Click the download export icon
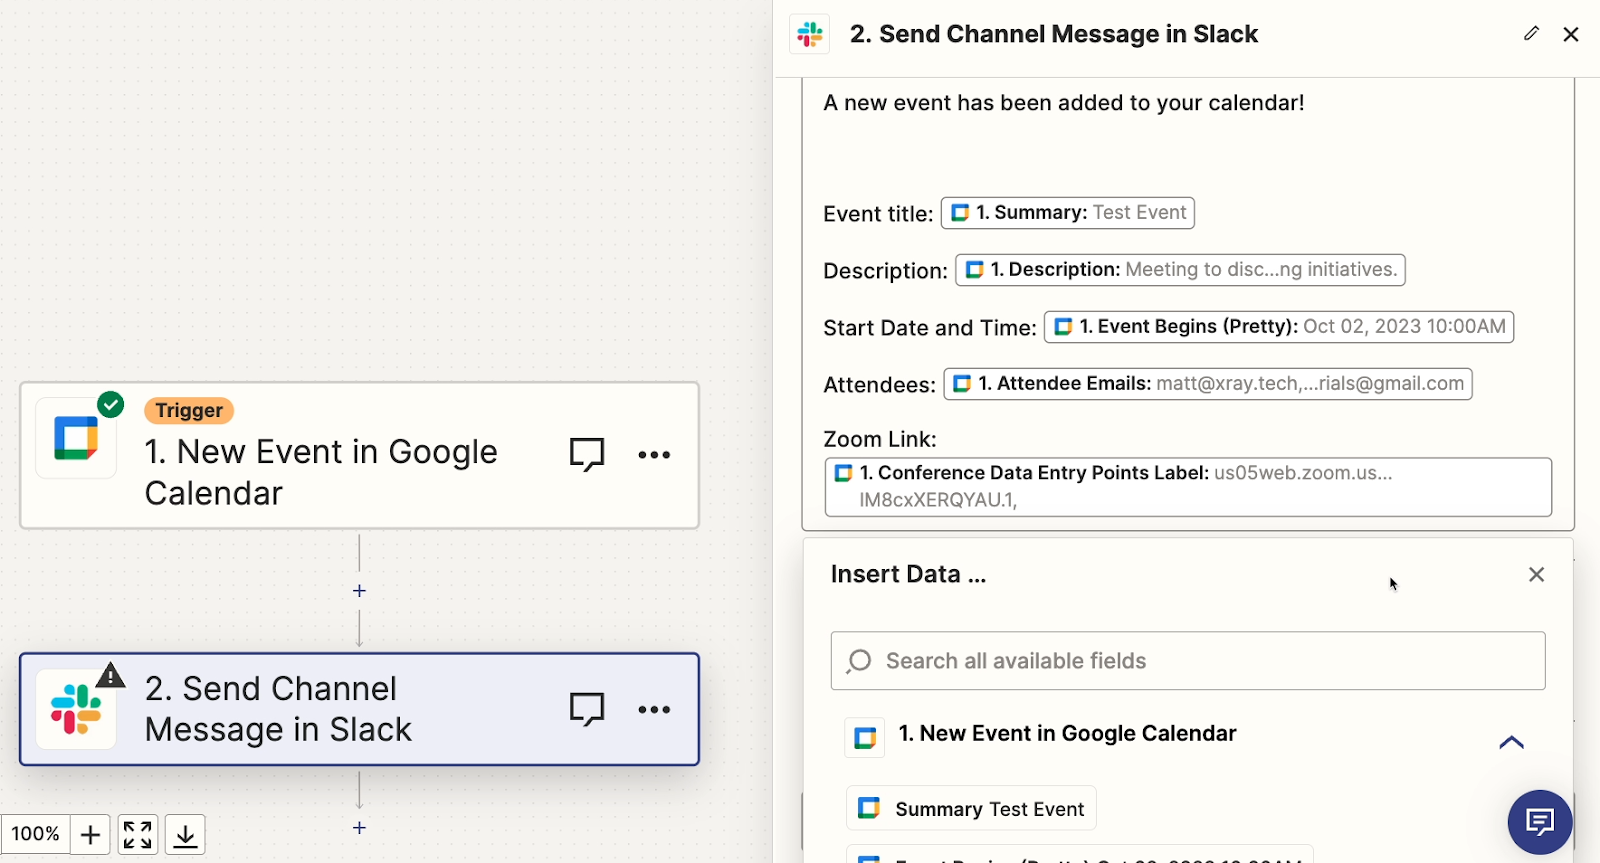This screenshot has width=1600, height=863. pos(185,834)
